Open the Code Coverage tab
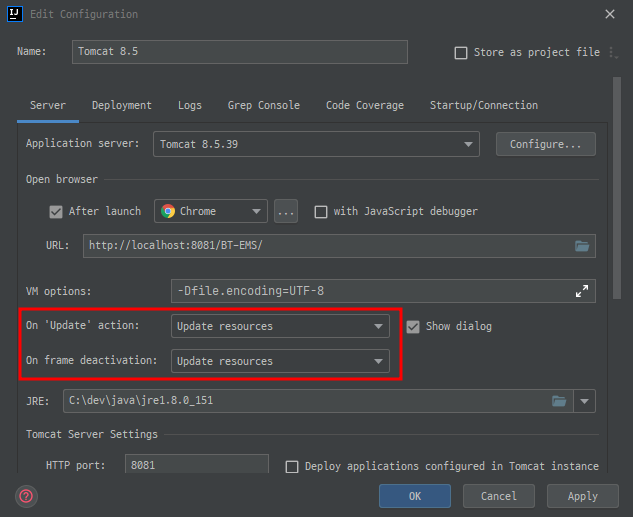The height and width of the screenshot is (517, 633). [x=365, y=105]
